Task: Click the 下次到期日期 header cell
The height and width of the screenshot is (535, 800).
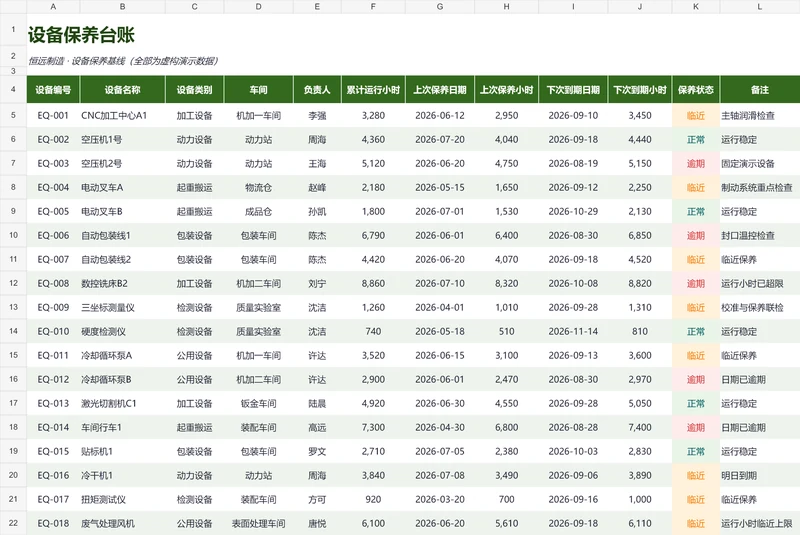Action: (x=573, y=90)
